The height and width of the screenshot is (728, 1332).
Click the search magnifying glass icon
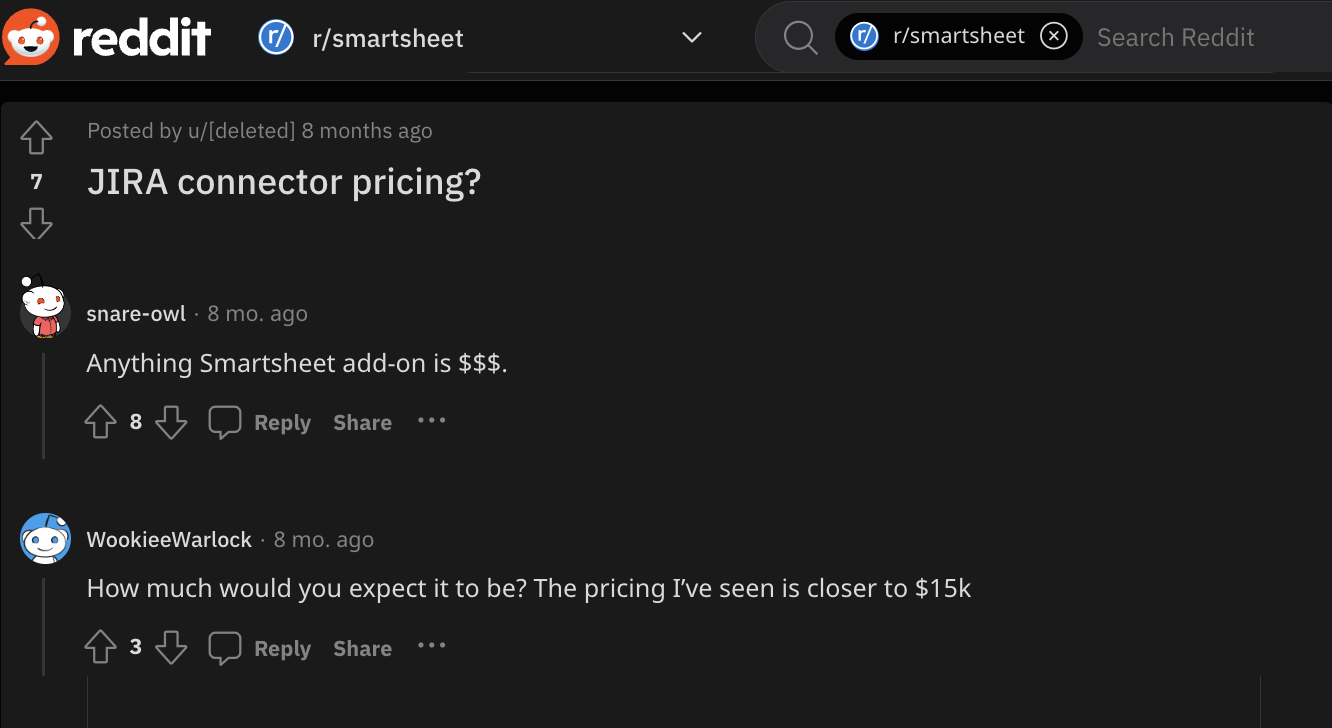click(799, 37)
